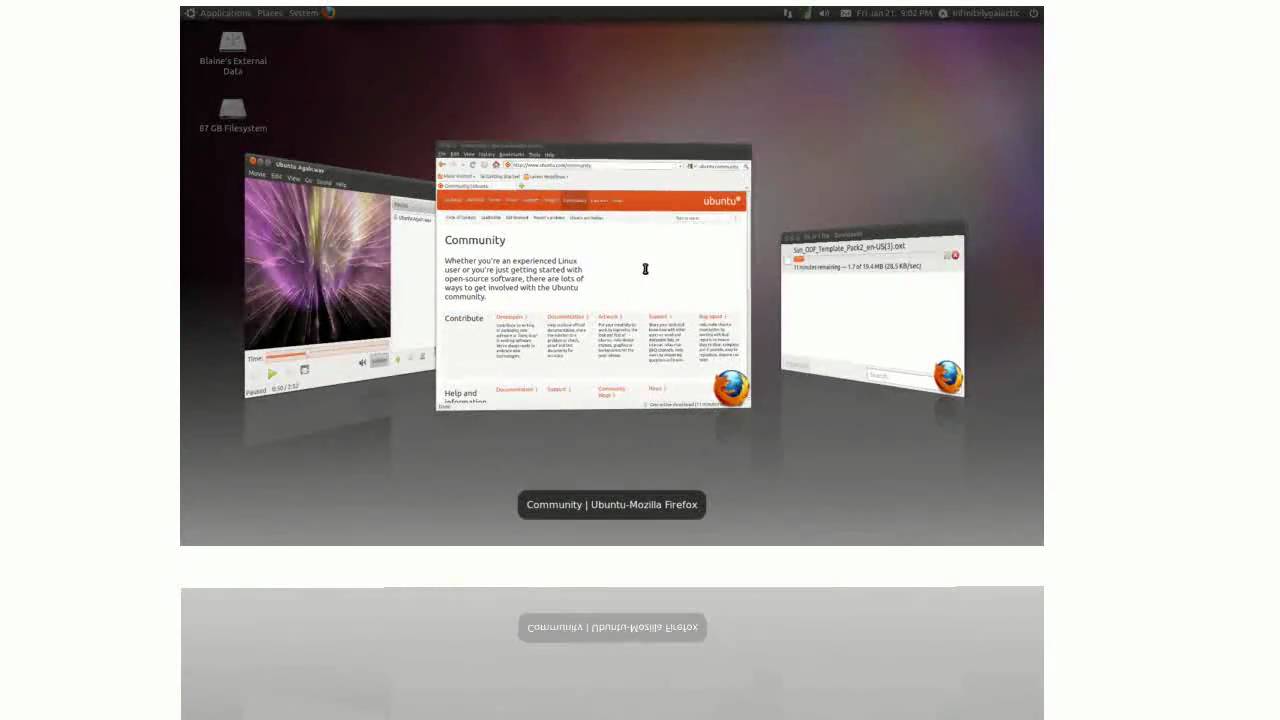Open the infinitelygalactic user menu
This screenshot has height=720, width=1280.
(x=981, y=13)
